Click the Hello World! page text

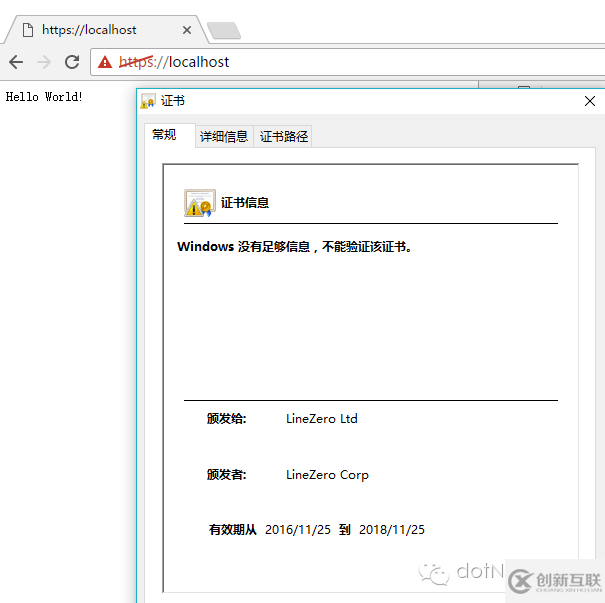pyautogui.click(x=44, y=96)
